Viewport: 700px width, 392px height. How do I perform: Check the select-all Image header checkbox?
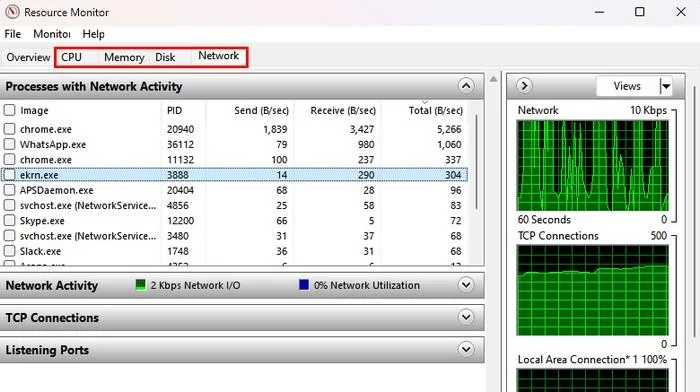pos(9,110)
